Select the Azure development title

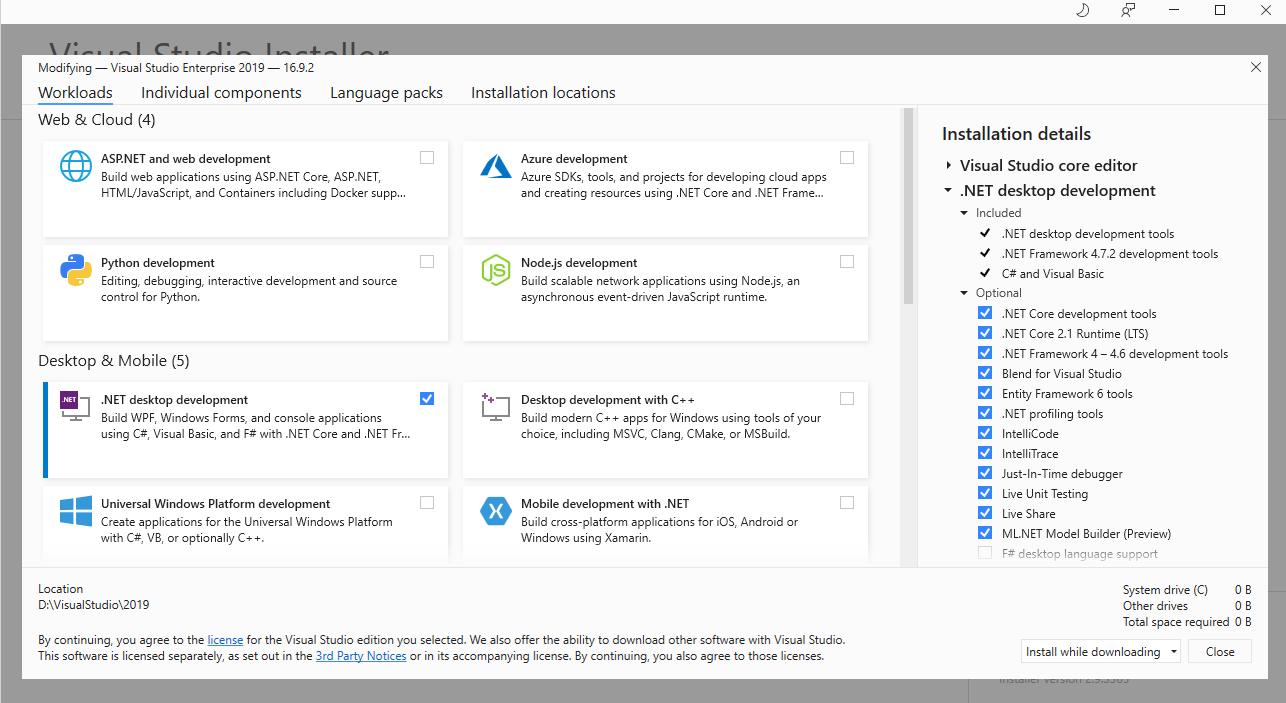(x=574, y=159)
